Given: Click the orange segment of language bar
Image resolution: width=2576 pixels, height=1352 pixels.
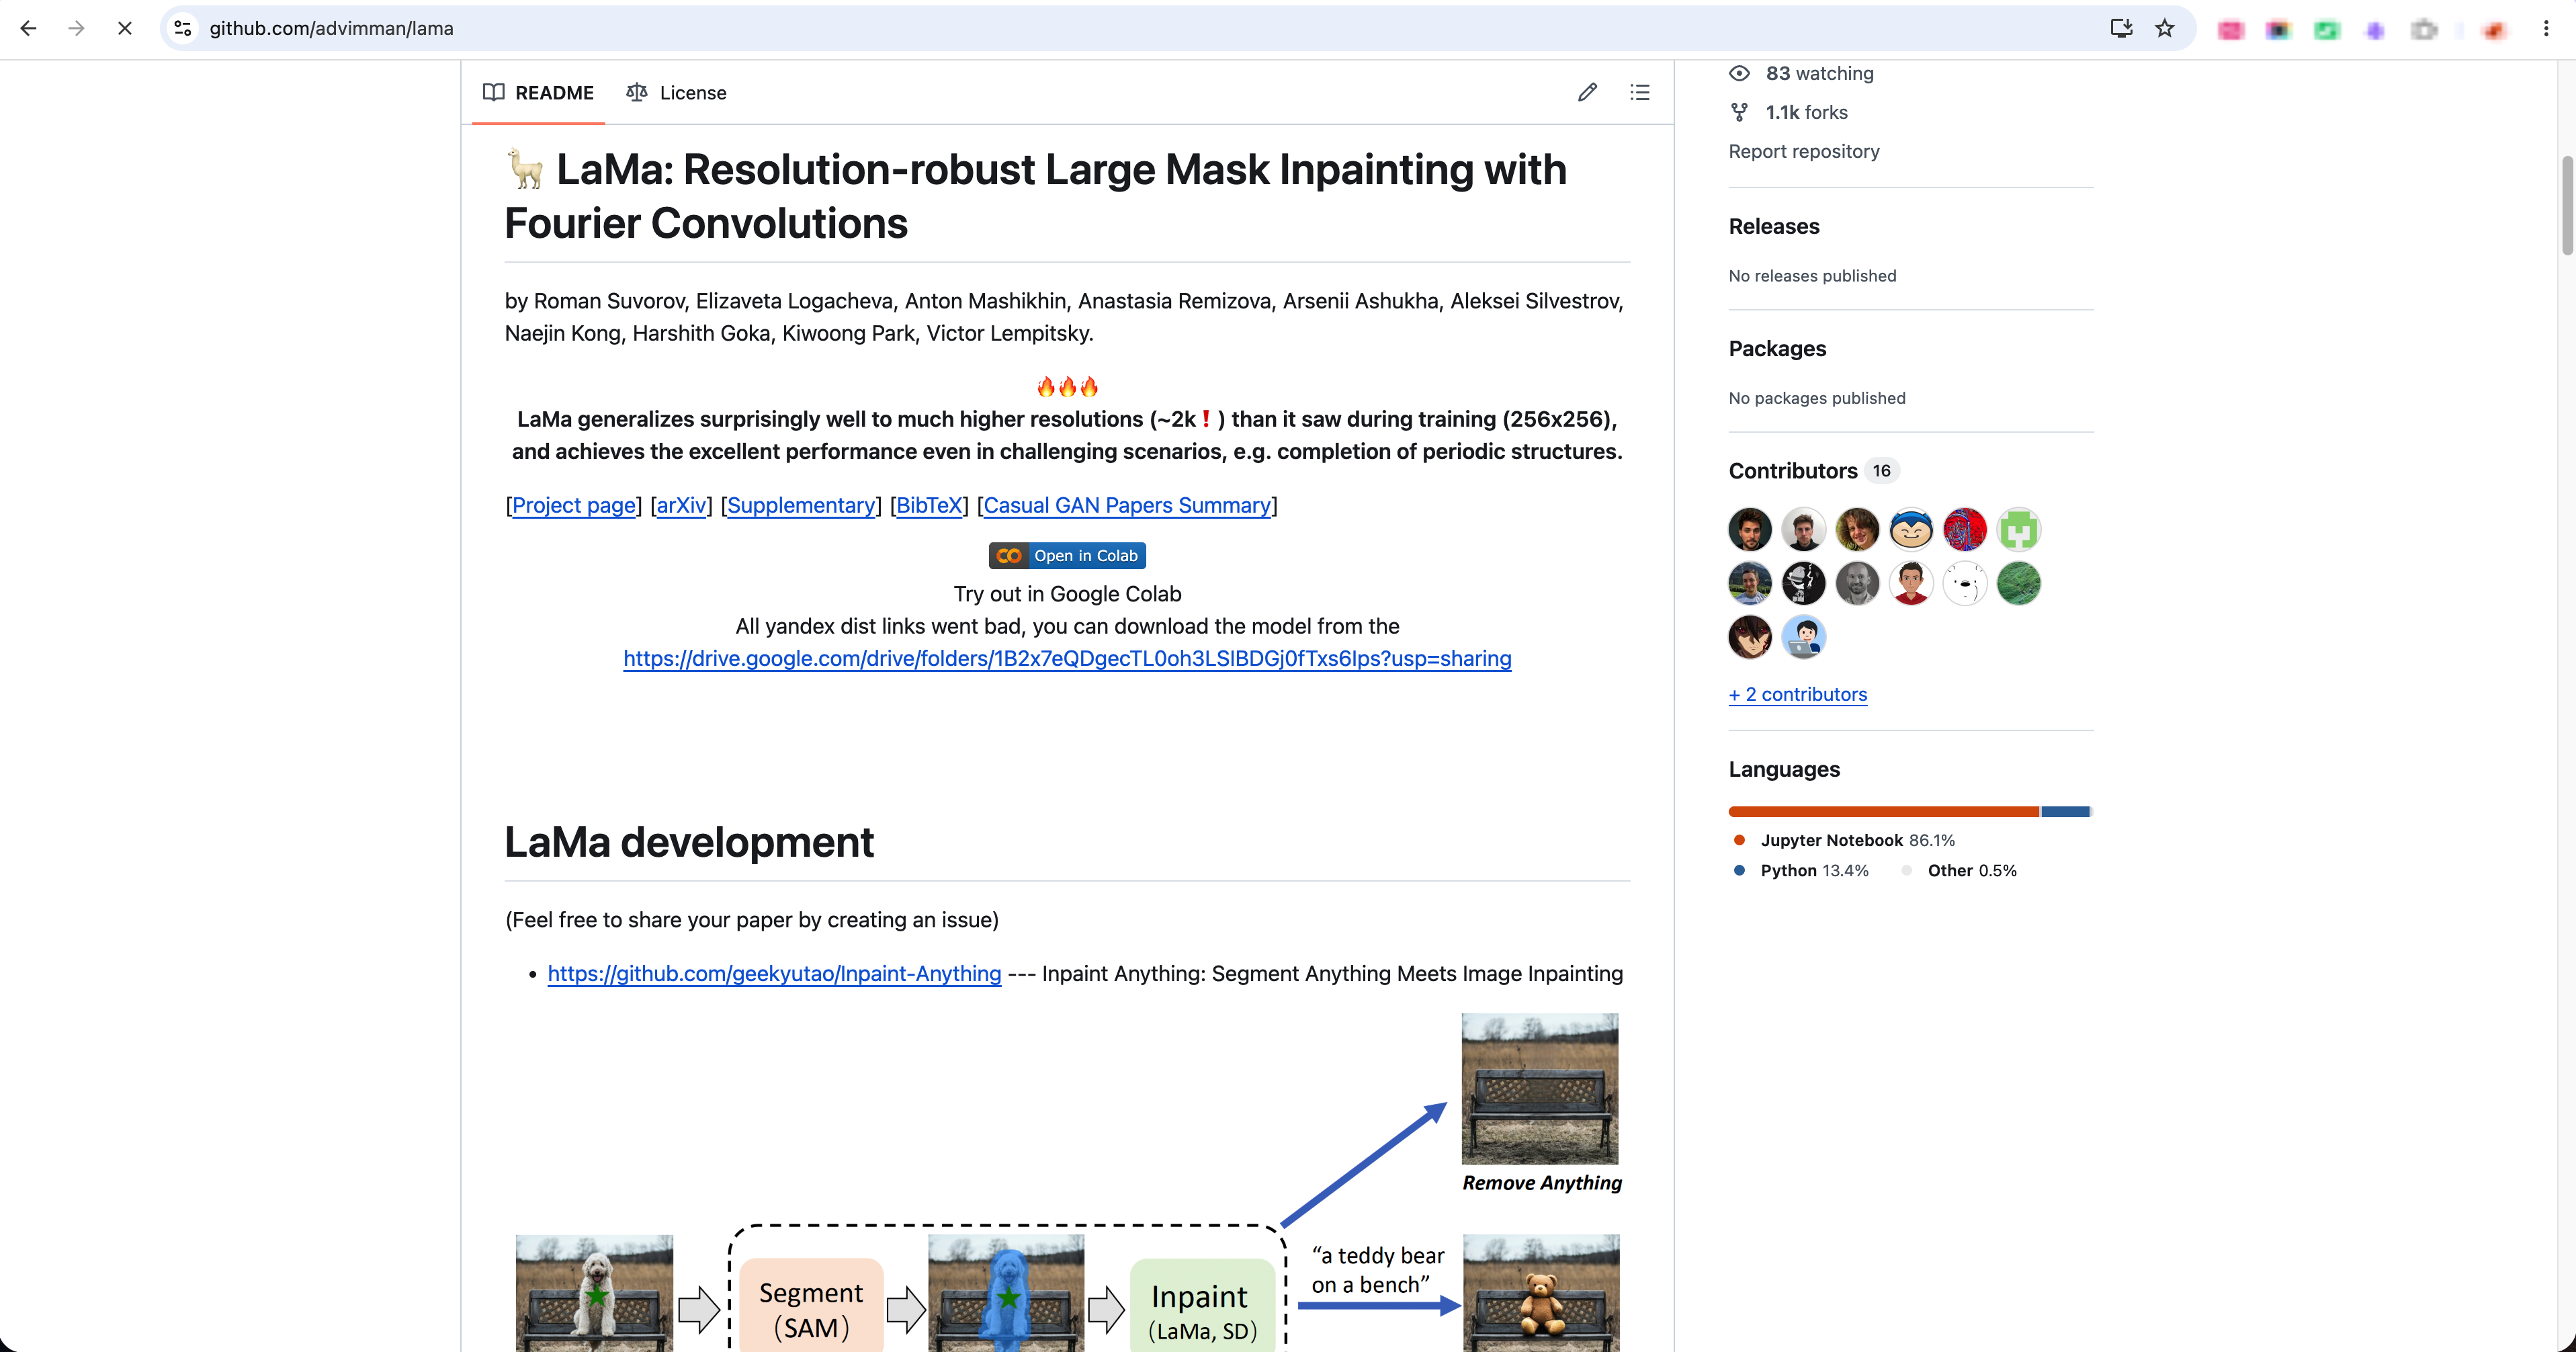Looking at the screenshot, I should [x=1883, y=812].
